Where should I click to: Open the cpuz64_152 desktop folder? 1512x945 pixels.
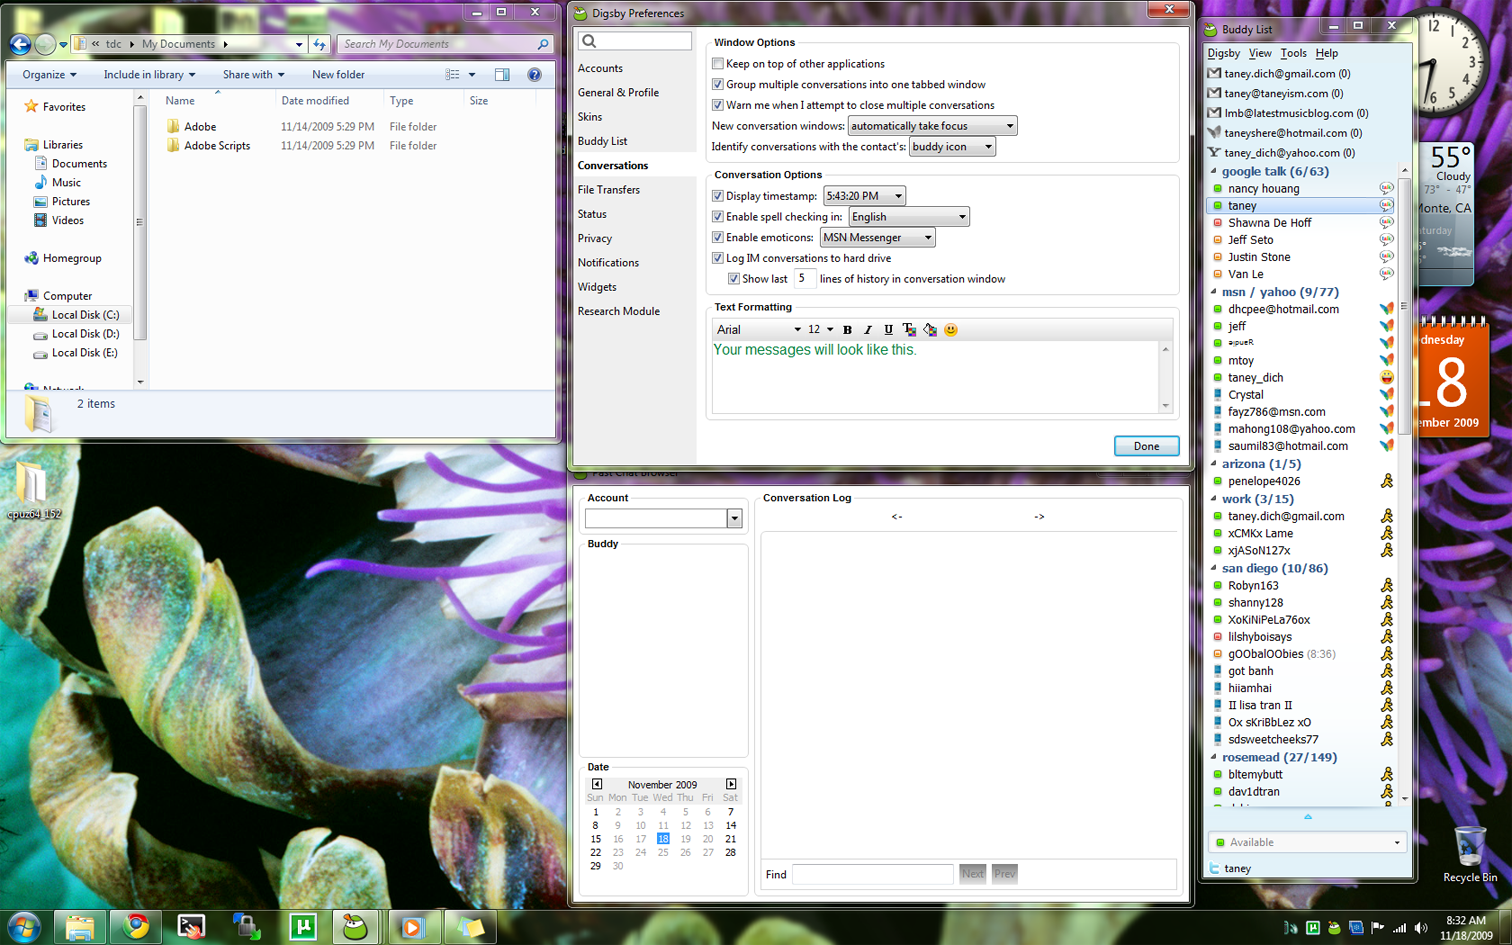point(33,491)
